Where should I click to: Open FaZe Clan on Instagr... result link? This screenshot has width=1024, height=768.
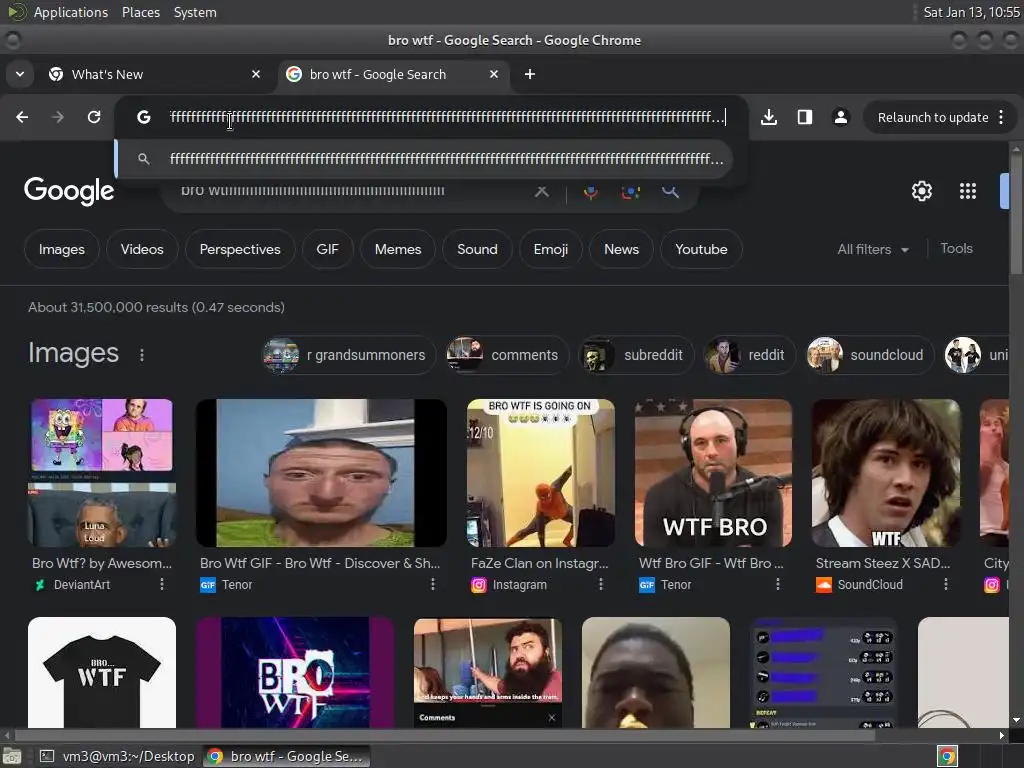pos(539,563)
